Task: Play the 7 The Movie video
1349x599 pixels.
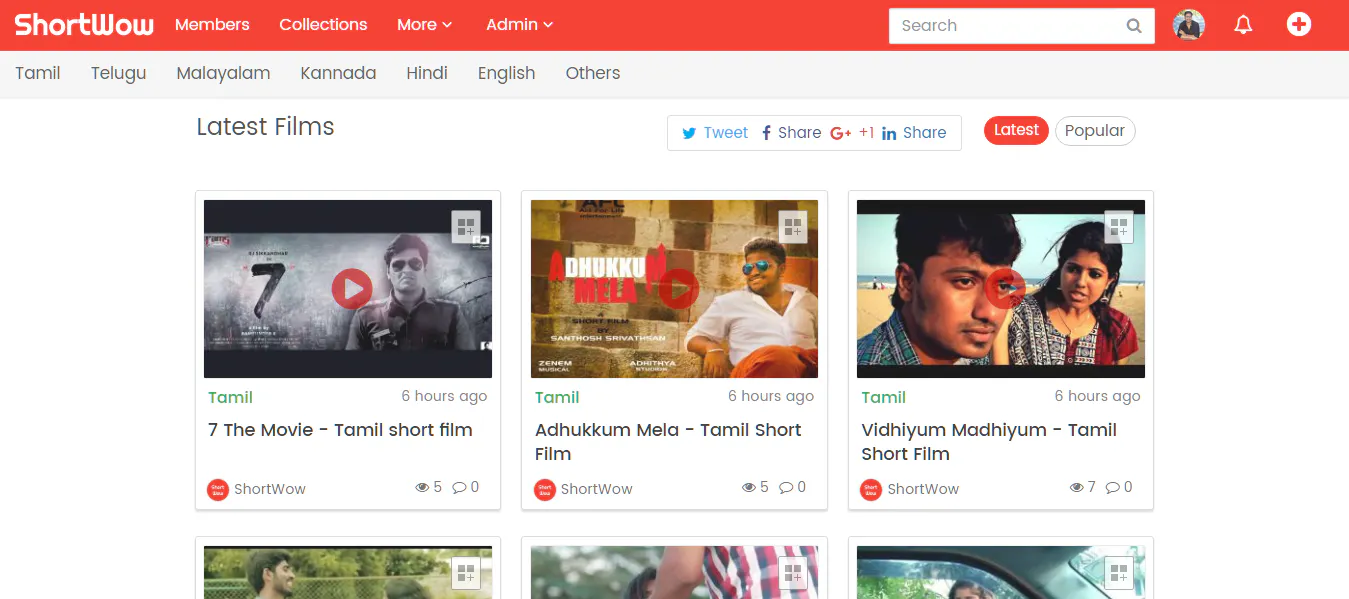Action: click(x=352, y=289)
